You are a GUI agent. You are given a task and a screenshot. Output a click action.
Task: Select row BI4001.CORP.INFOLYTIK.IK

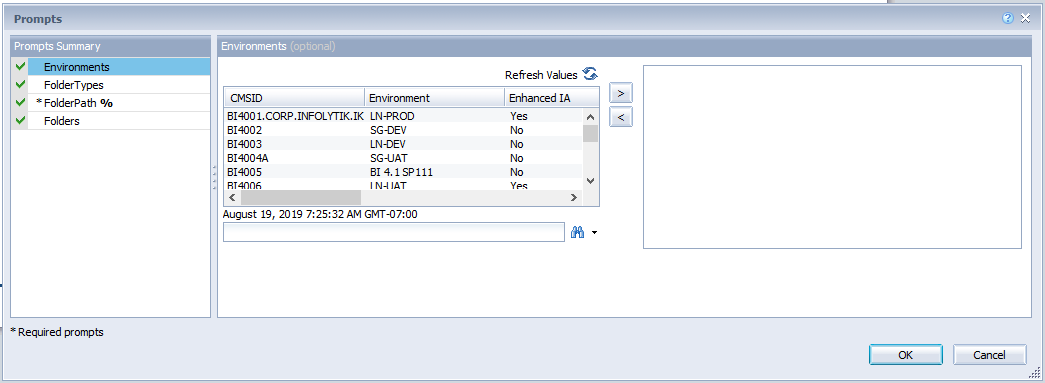403,116
